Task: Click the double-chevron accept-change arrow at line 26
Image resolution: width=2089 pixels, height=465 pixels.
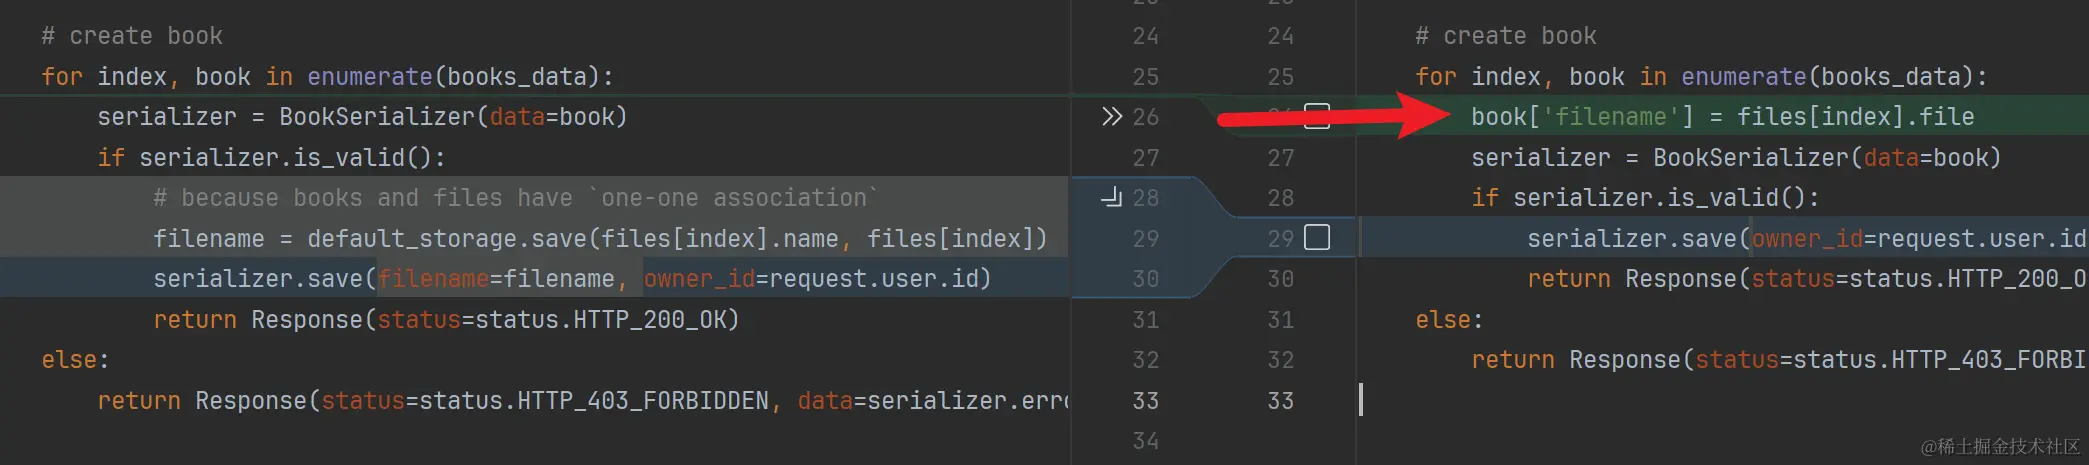Action: (1111, 117)
